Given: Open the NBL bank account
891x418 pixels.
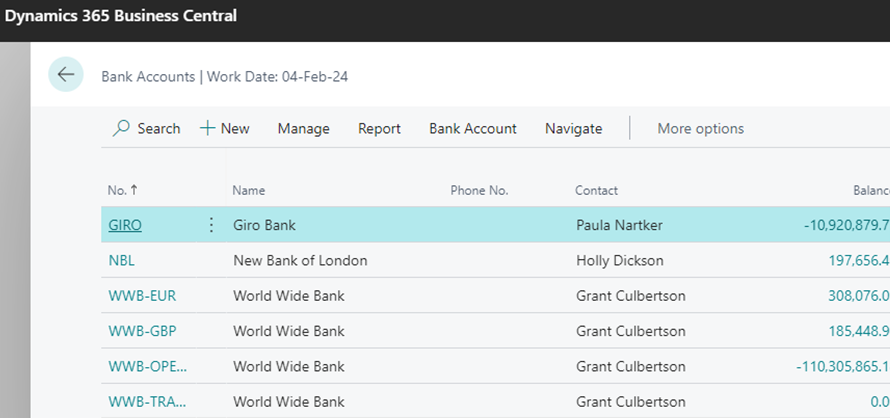Looking at the screenshot, I should (122, 261).
